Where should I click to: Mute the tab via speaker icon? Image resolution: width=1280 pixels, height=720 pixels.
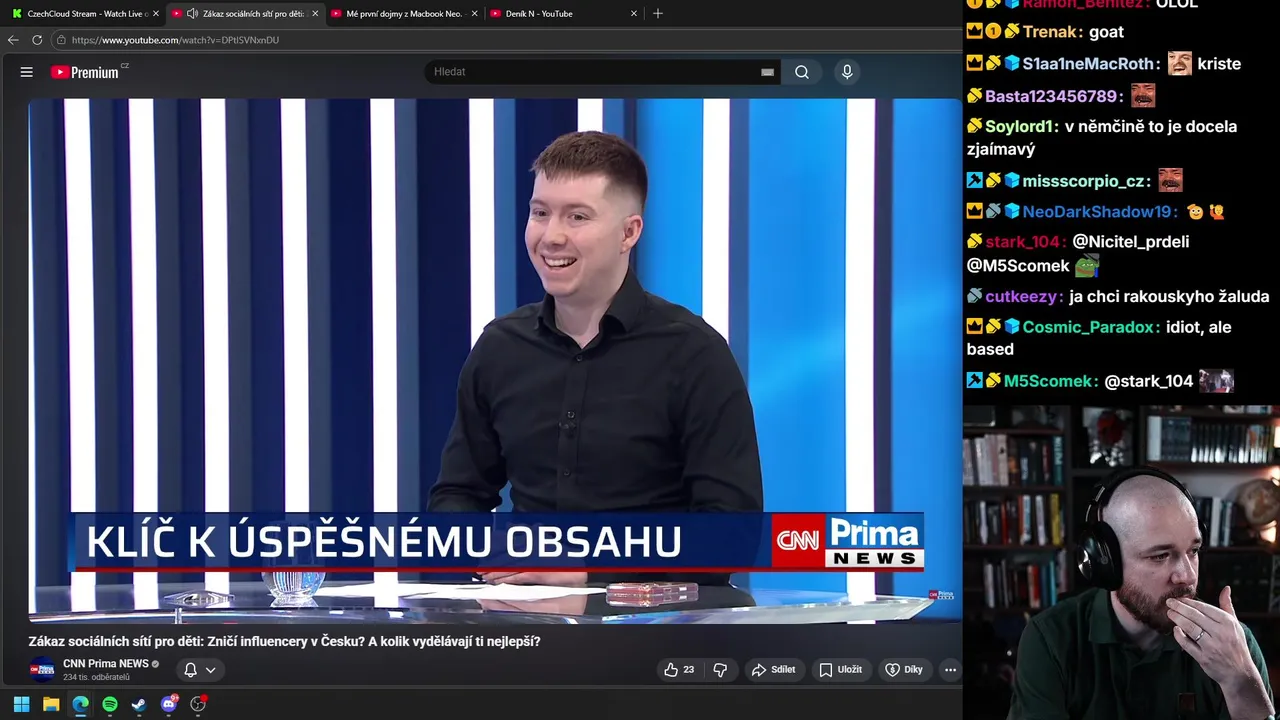pyautogui.click(x=192, y=14)
